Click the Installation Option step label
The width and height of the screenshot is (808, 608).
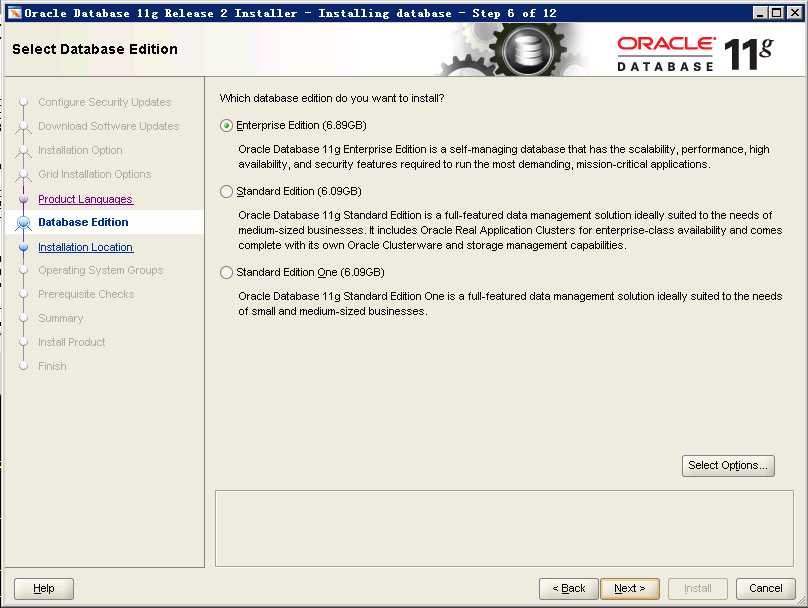point(80,150)
